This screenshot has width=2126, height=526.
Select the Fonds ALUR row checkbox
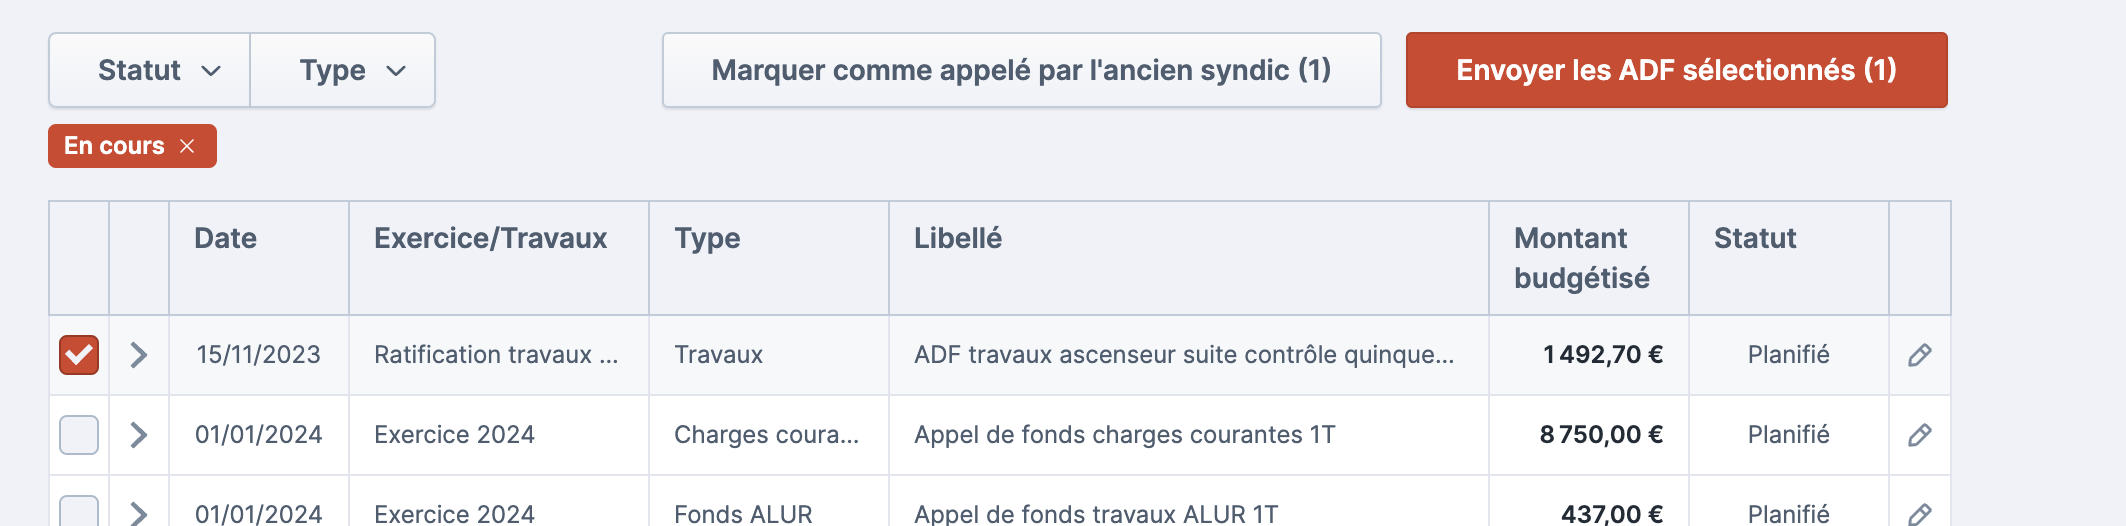pyautogui.click(x=79, y=511)
